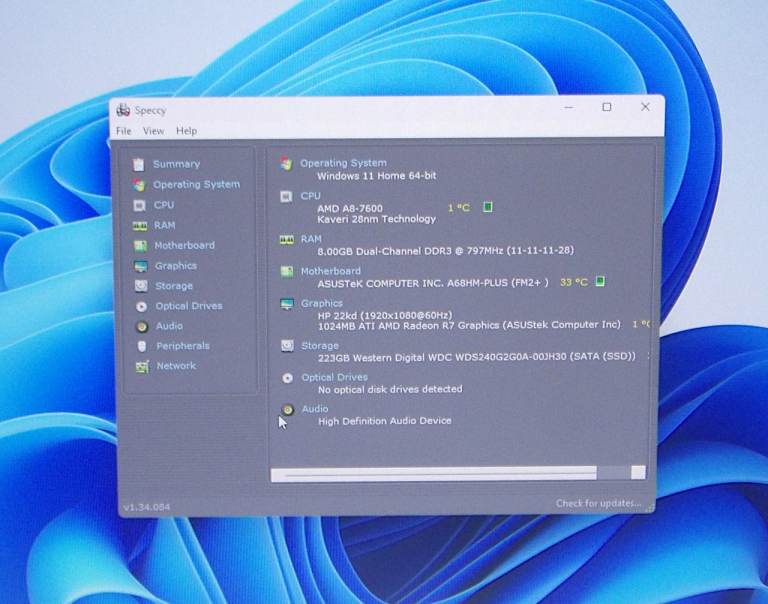Open the View menu
Image resolution: width=768 pixels, height=604 pixels.
[153, 131]
